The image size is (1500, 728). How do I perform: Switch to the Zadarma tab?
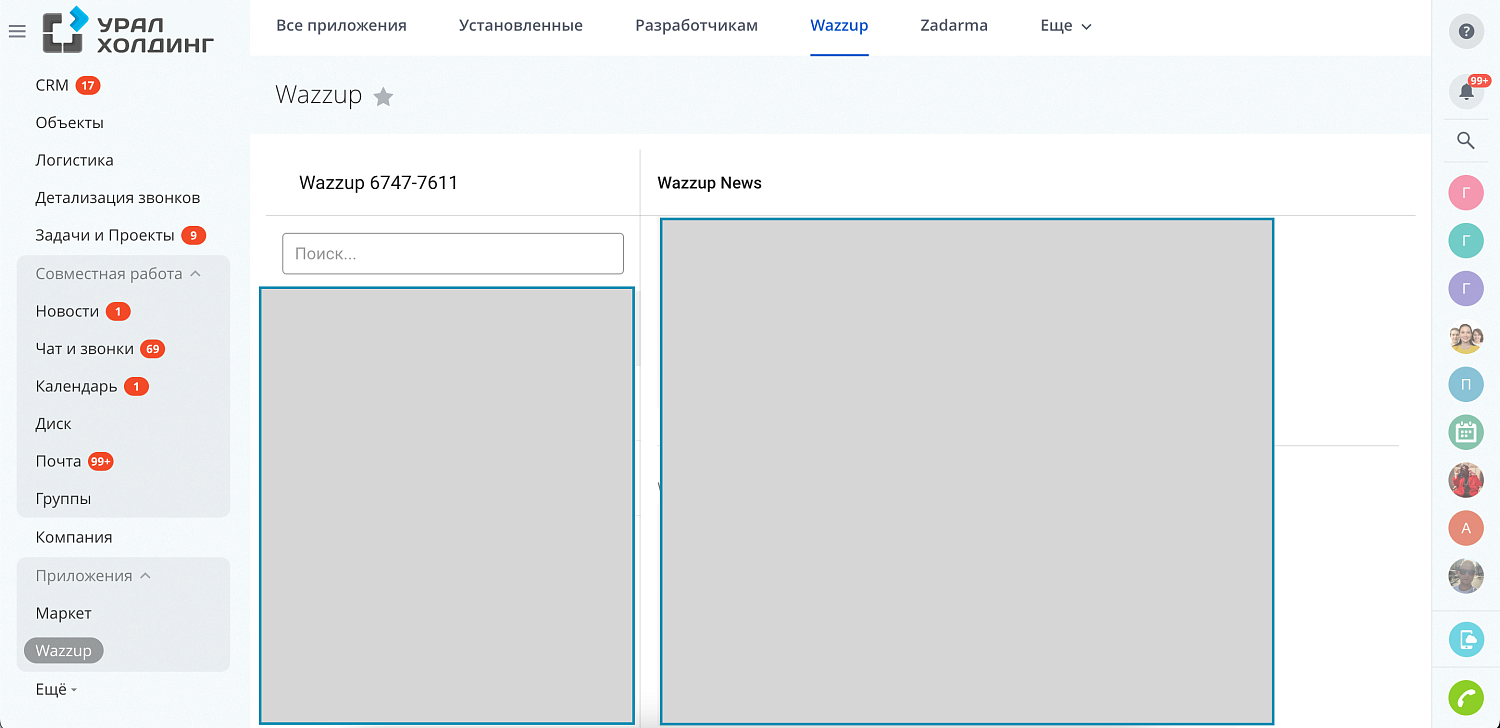(x=954, y=25)
